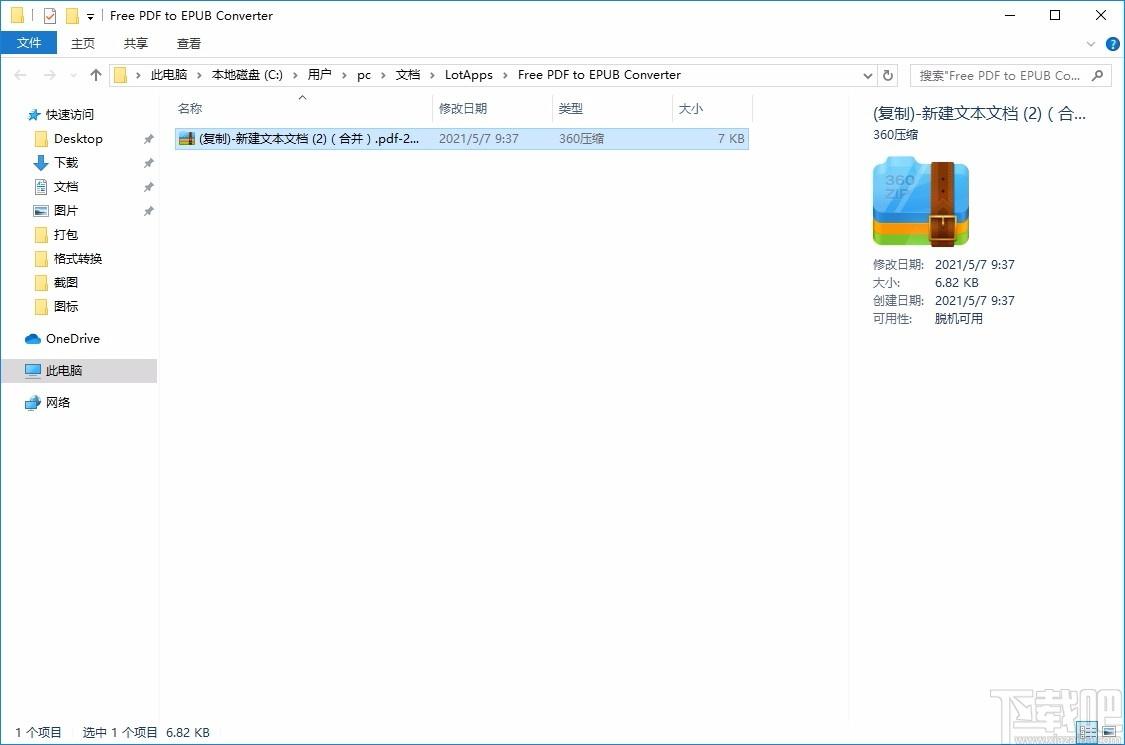Switch to the 查看 ribbon tab

click(x=189, y=43)
